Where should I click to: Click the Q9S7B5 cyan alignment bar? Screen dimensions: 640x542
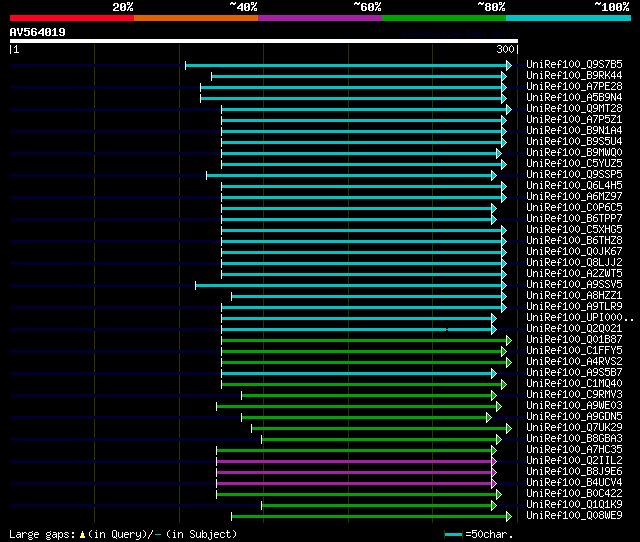pos(346,65)
